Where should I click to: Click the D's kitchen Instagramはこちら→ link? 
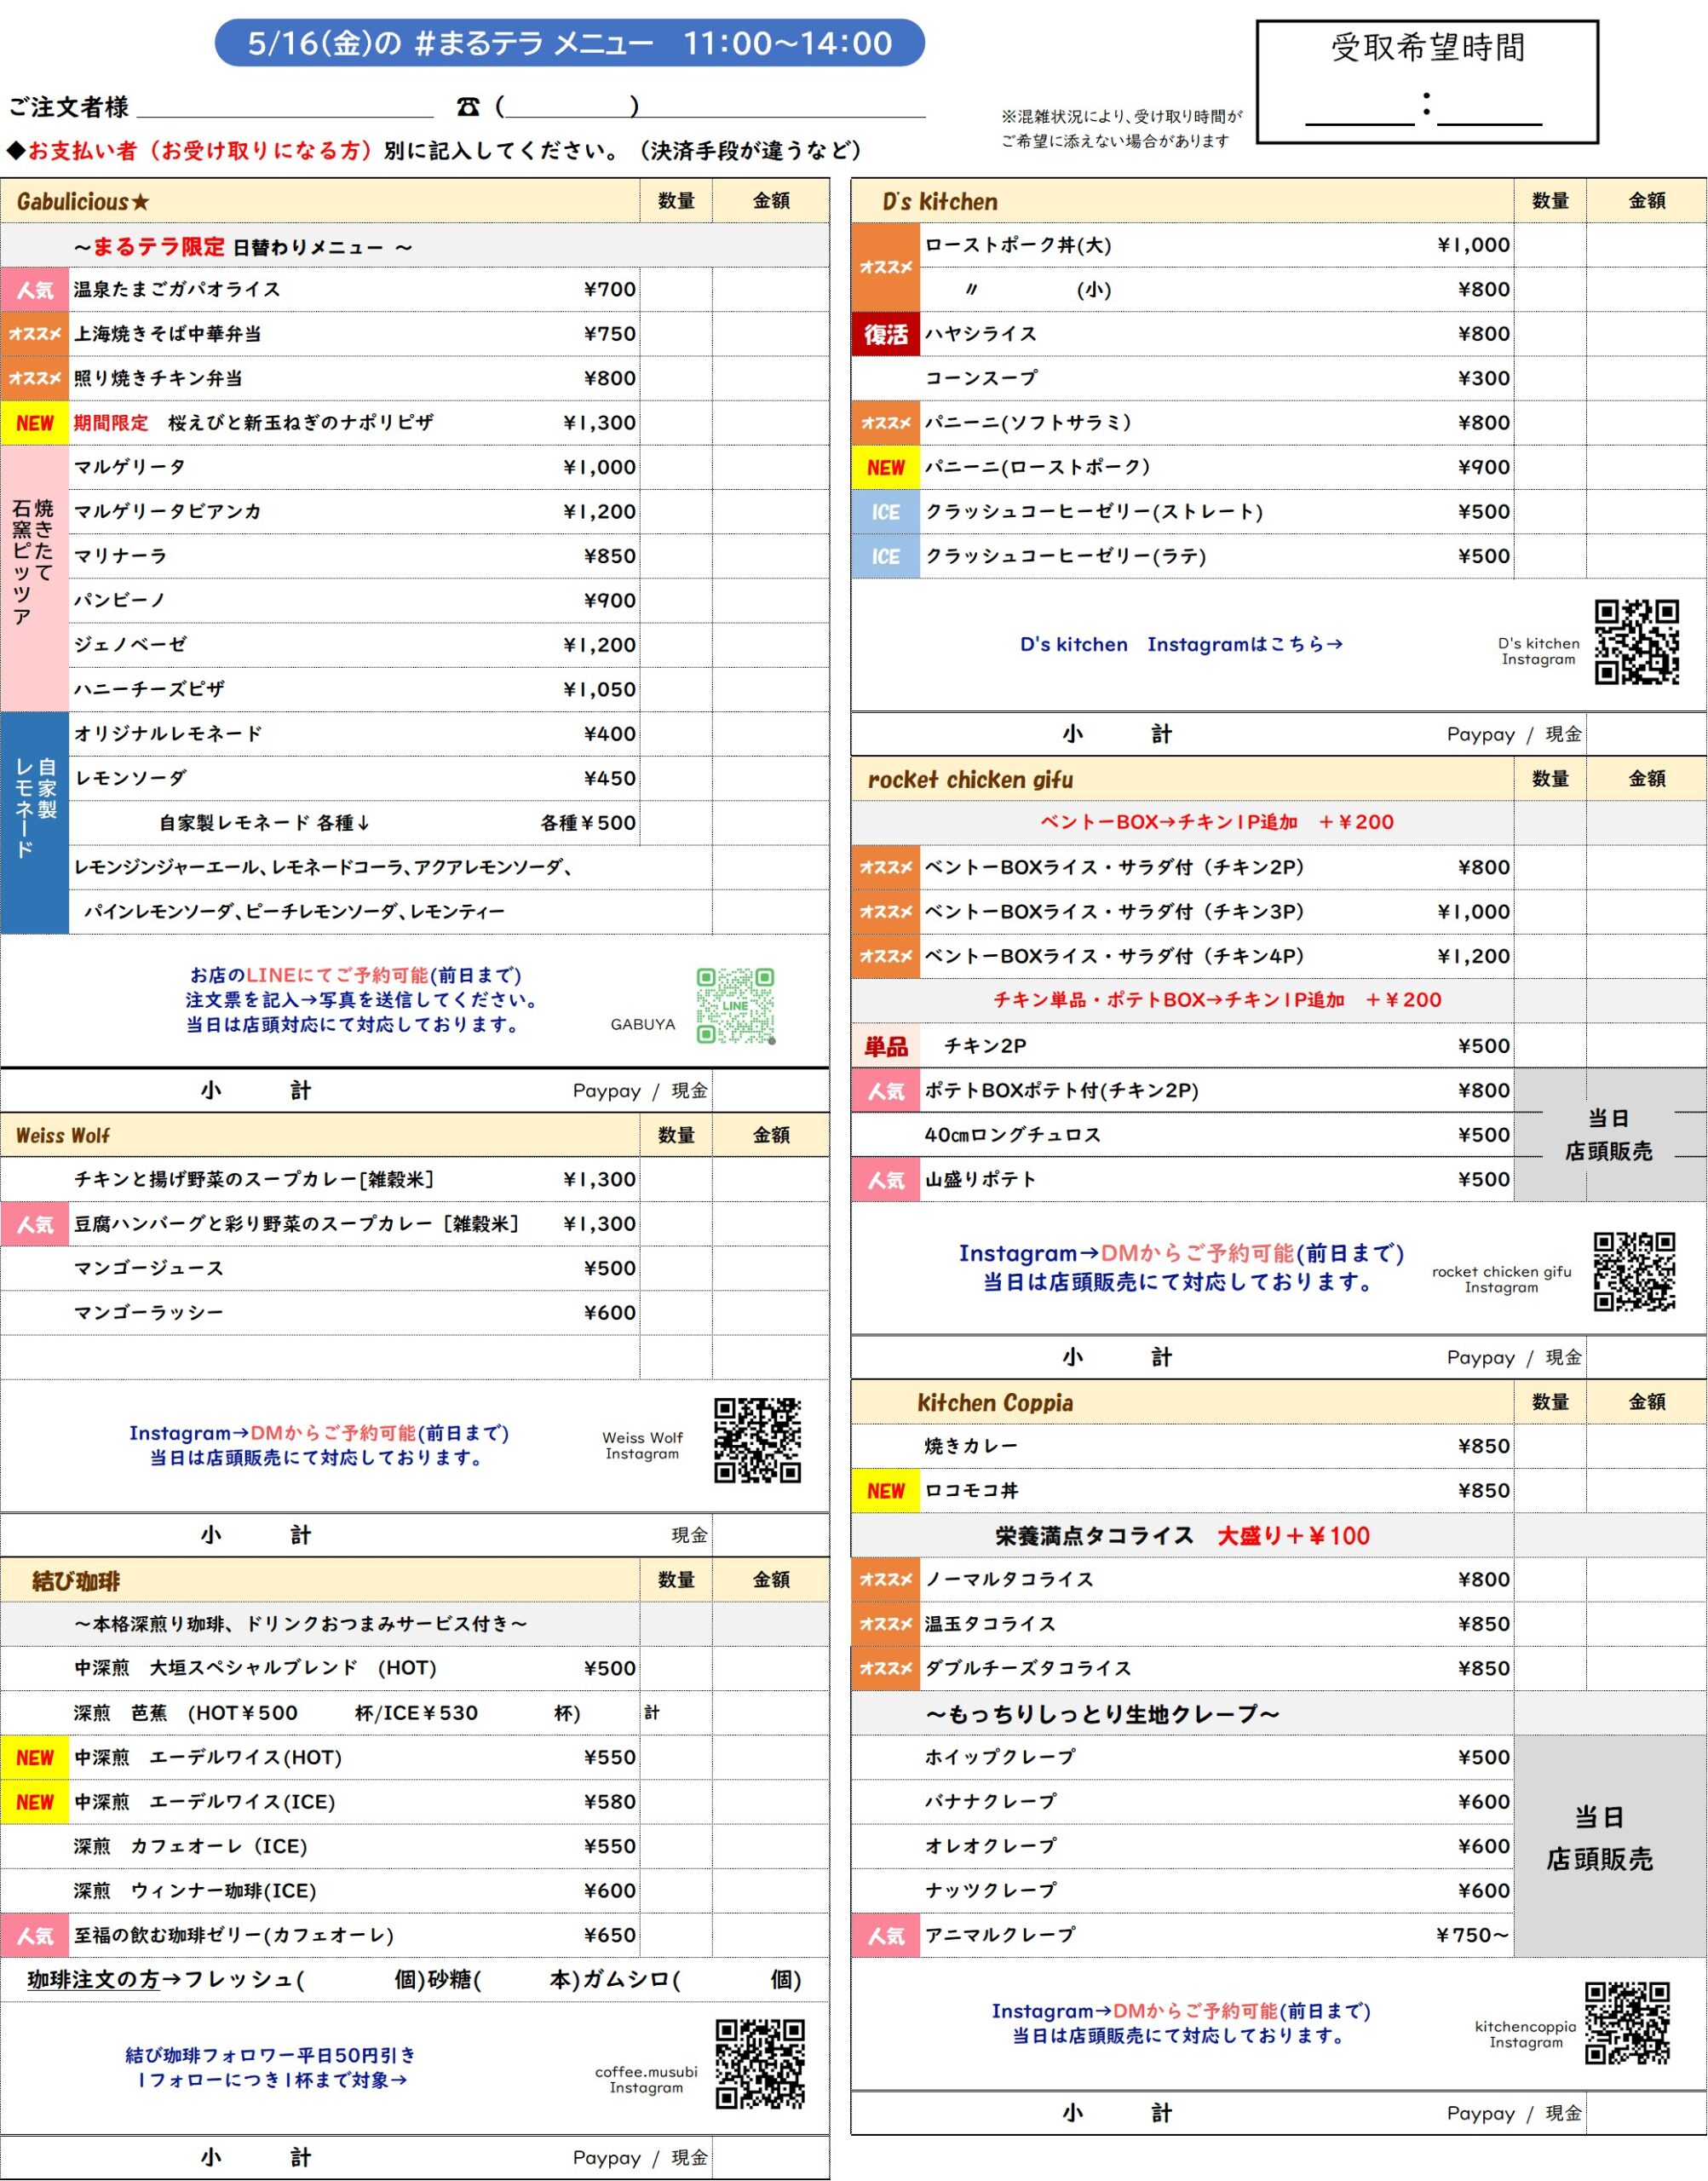(1181, 644)
